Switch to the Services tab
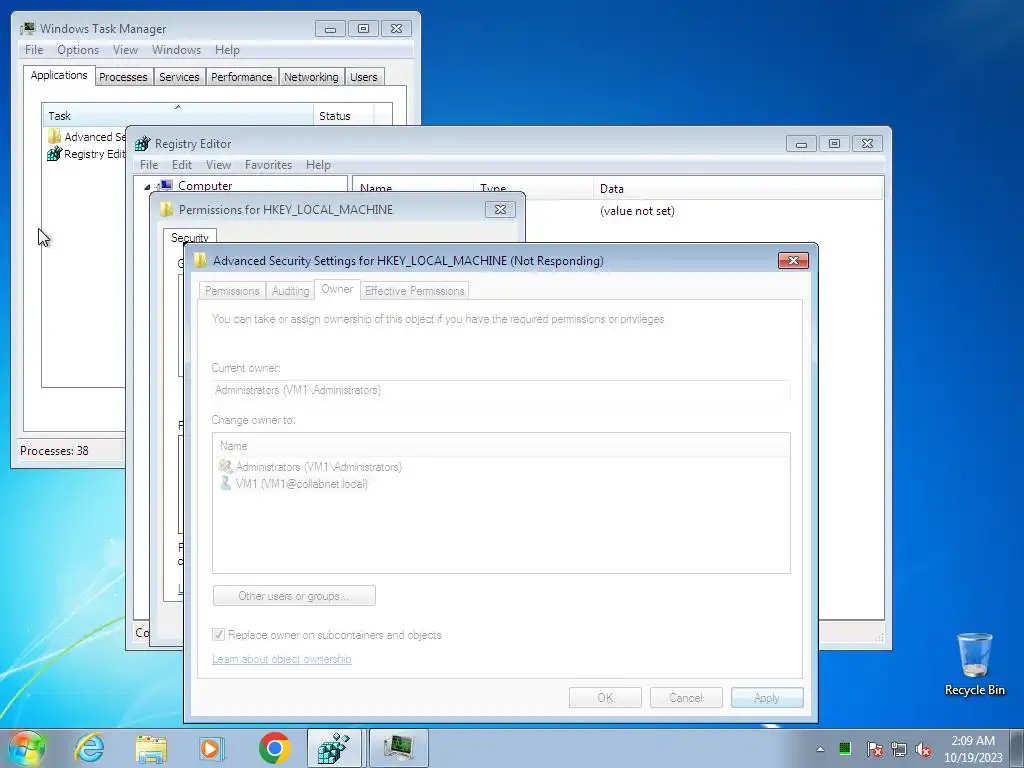Image resolution: width=1024 pixels, height=768 pixels. [x=179, y=77]
